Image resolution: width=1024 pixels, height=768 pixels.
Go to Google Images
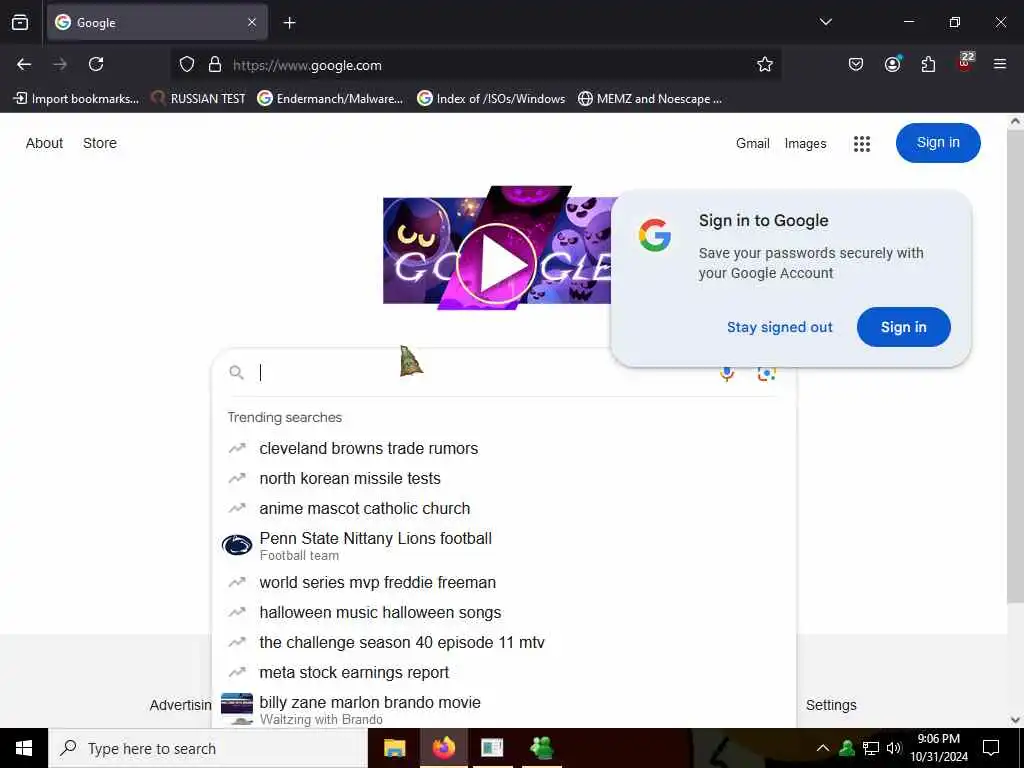(805, 143)
